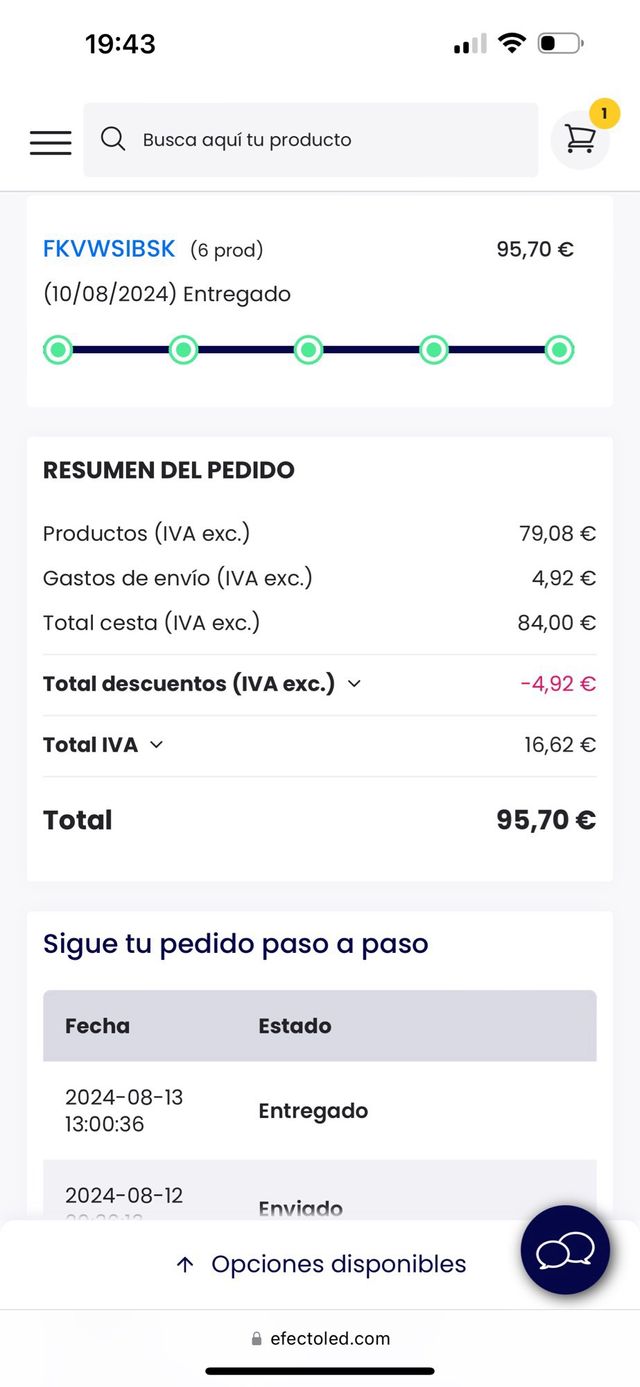Select the first order progress step dot
The image size is (640, 1387).
point(58,350)
